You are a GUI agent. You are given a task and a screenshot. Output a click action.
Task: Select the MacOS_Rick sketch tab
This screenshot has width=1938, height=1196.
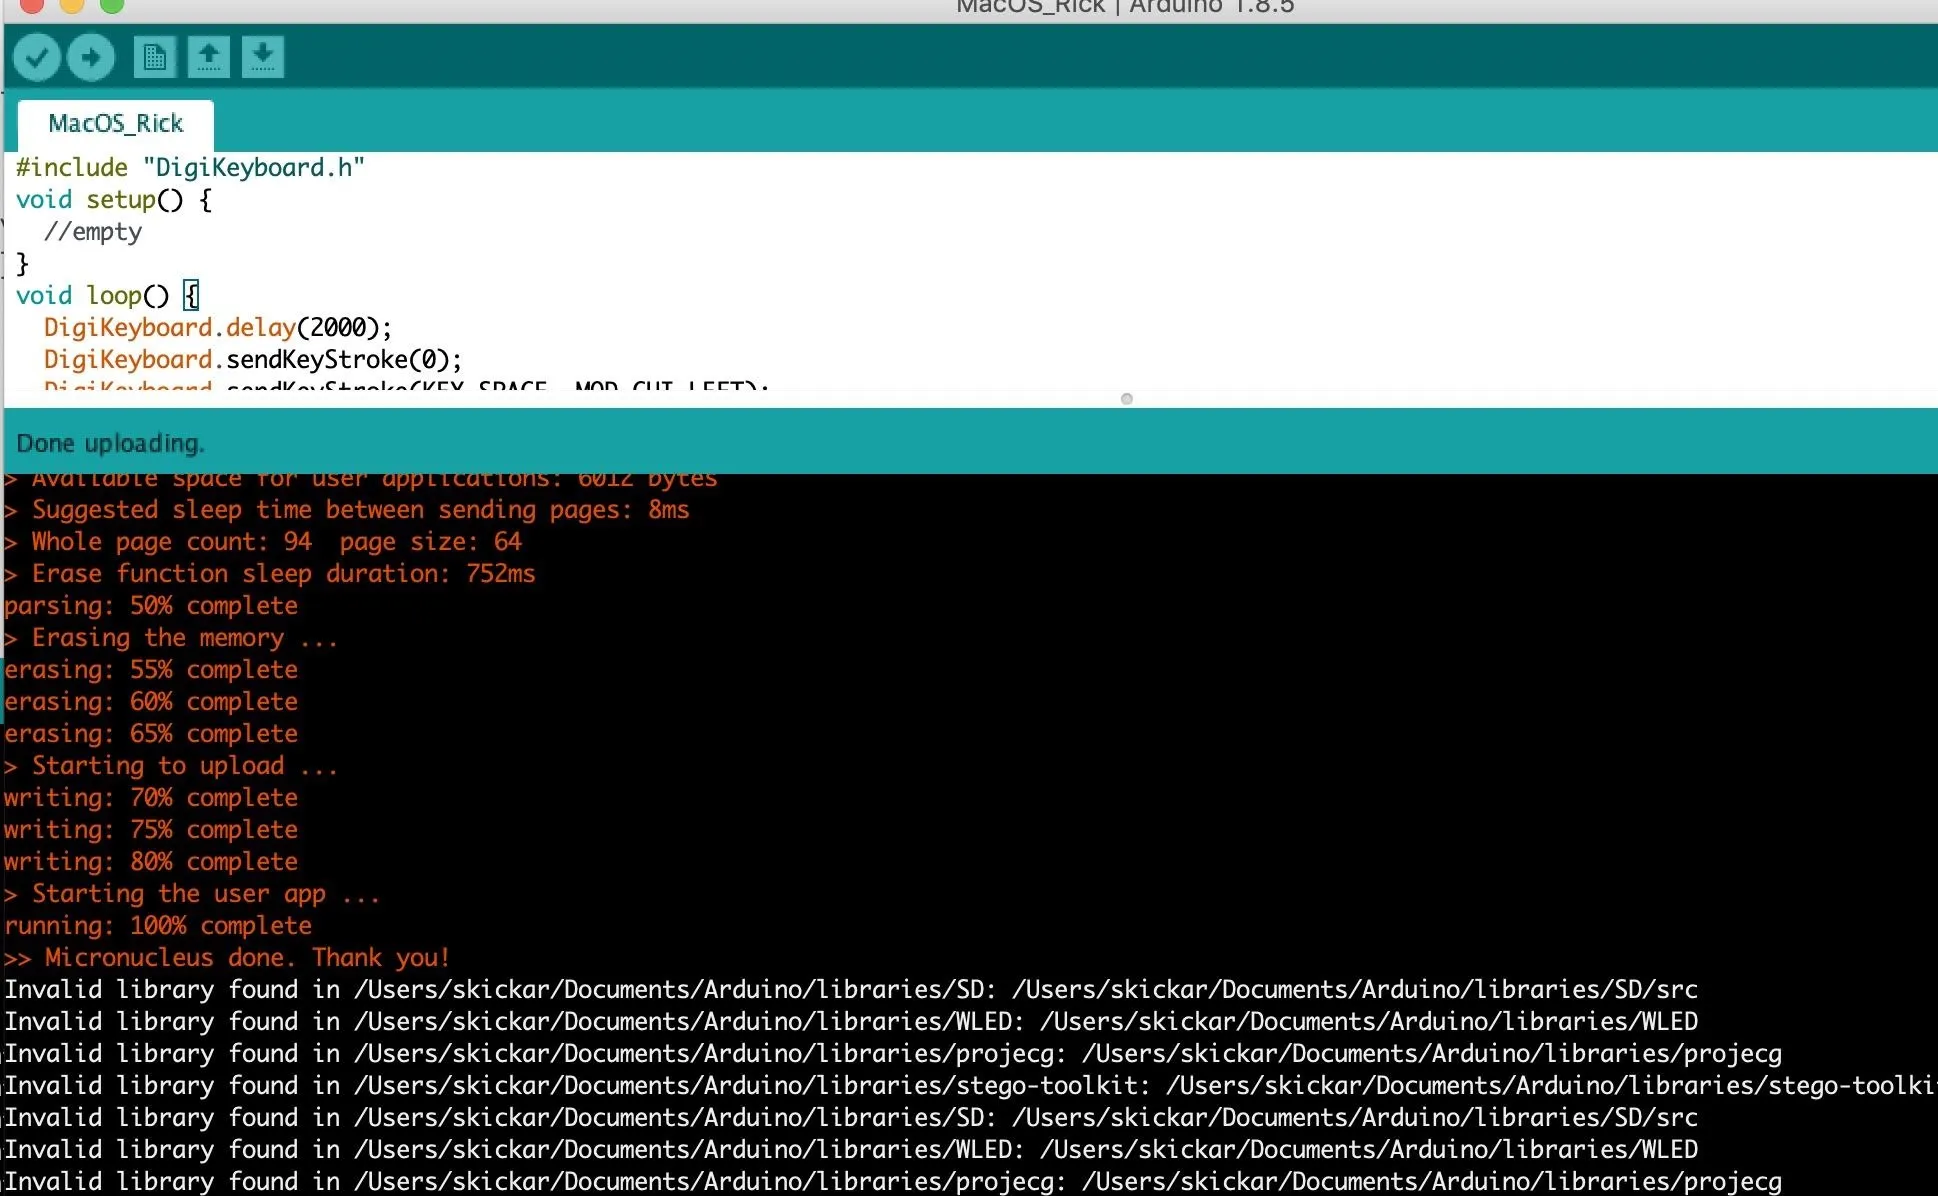click(116, 124)
